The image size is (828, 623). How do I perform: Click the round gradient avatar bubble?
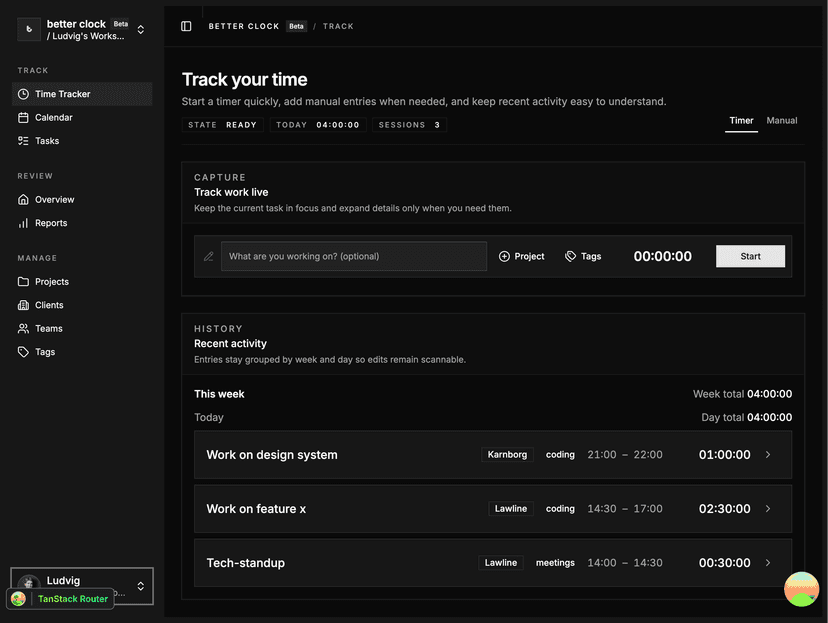coord(801,589)
